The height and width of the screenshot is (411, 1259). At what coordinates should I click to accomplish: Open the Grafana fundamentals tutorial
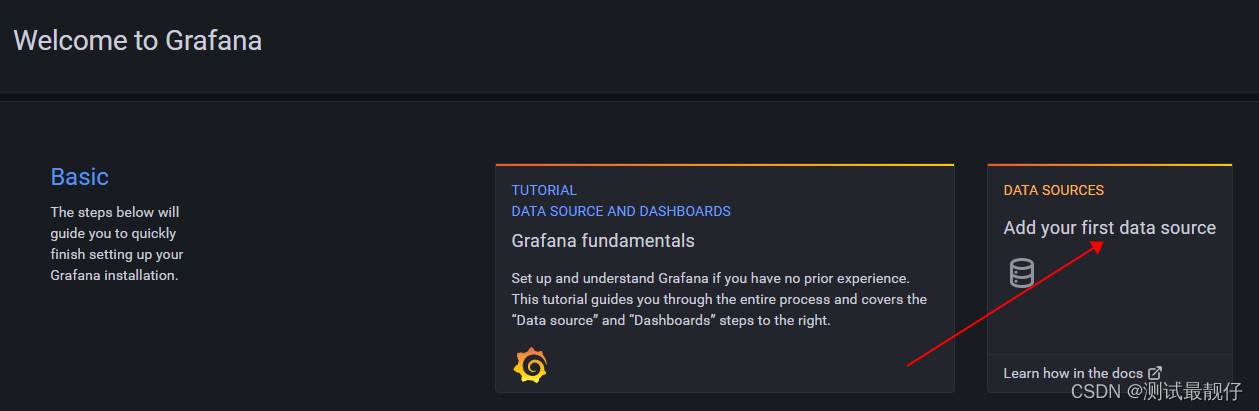pos(603,241)
